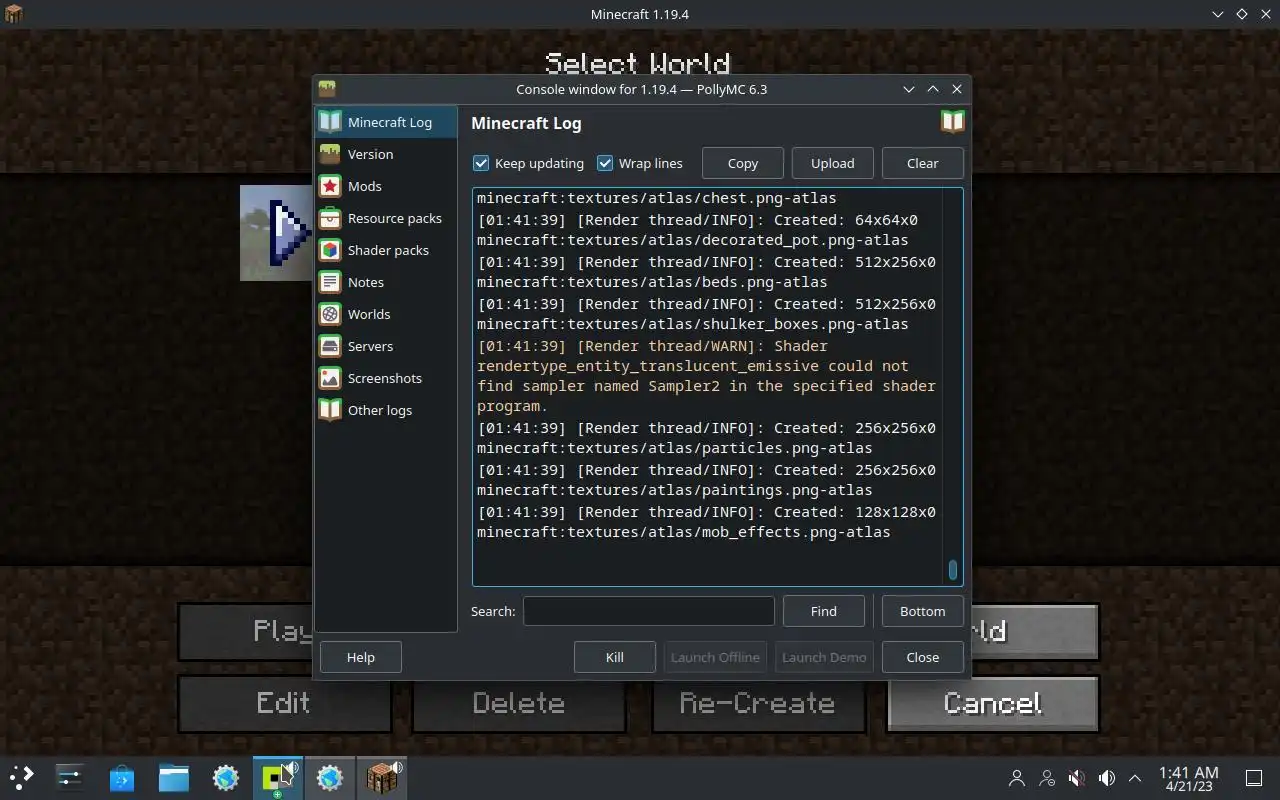Toggle the Keep updating checkbox
The width and height of the screenshot is (1280, 800).
click(481, 163)
